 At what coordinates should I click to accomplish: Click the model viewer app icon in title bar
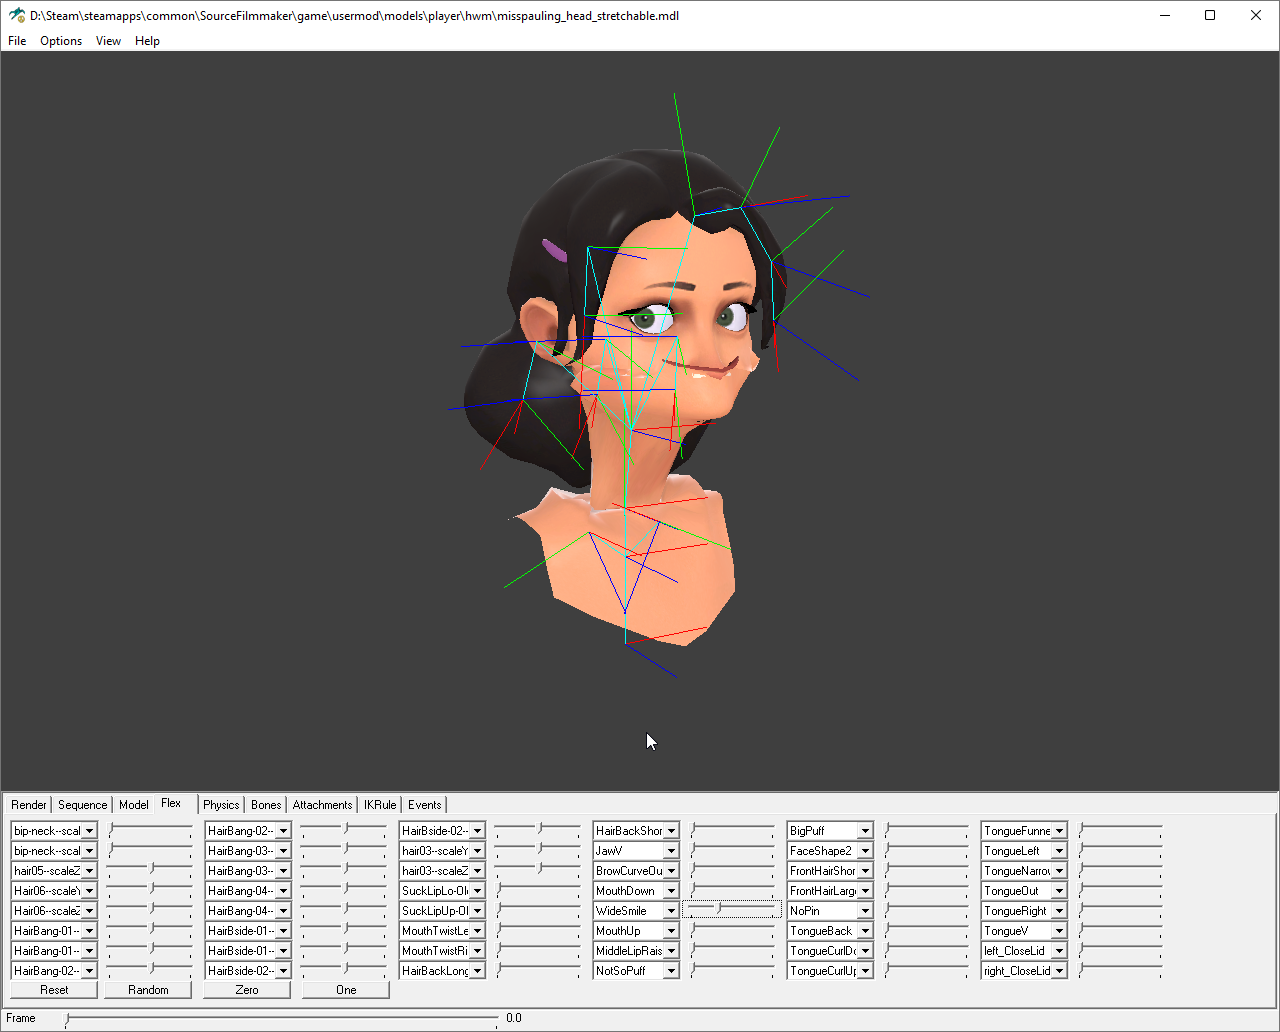(17, 15)
